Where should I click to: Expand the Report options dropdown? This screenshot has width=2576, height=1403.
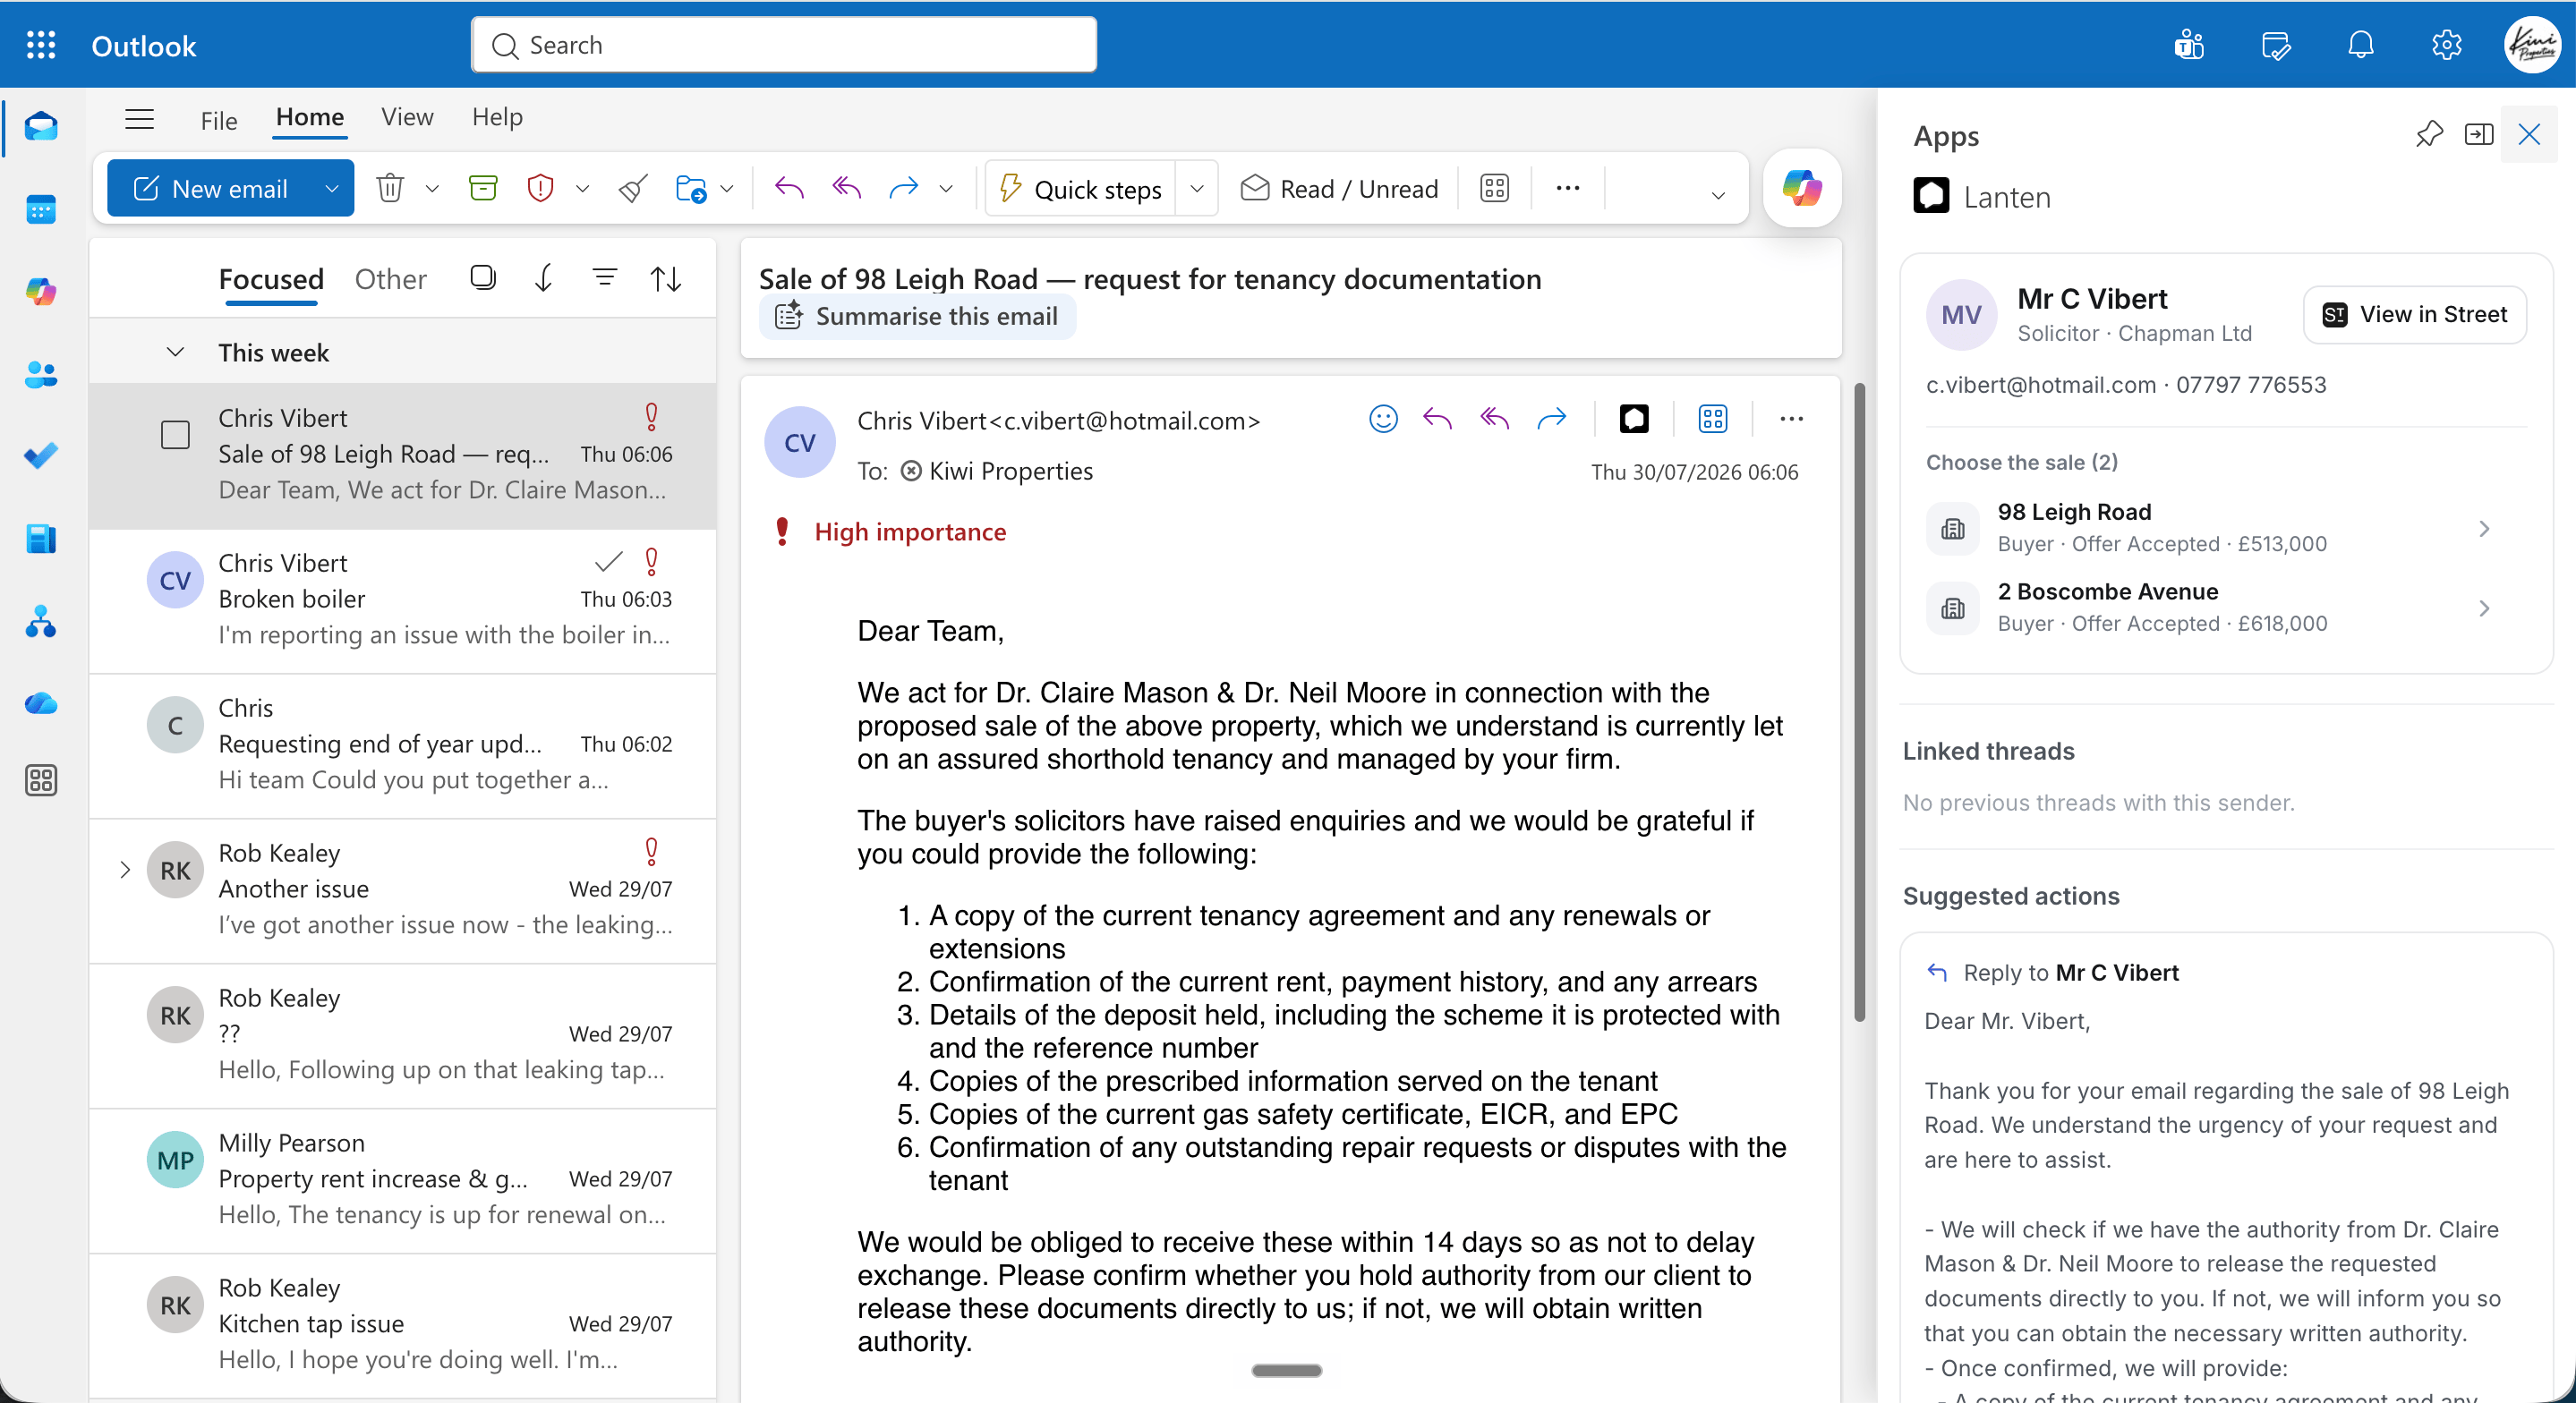point(582,188)
